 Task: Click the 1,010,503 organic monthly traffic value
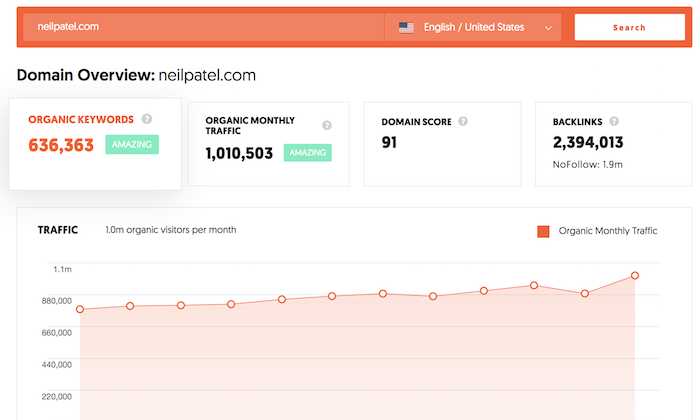click(240, 153)
